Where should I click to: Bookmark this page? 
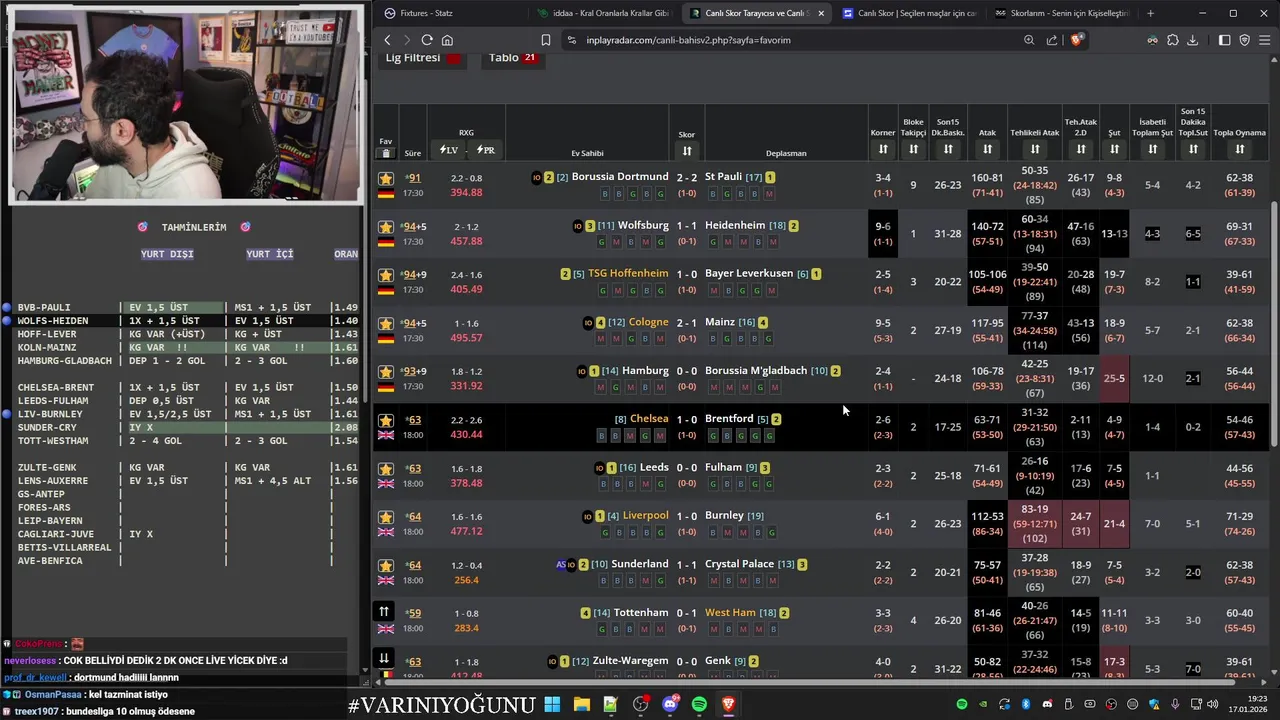[x=546, y=40]
